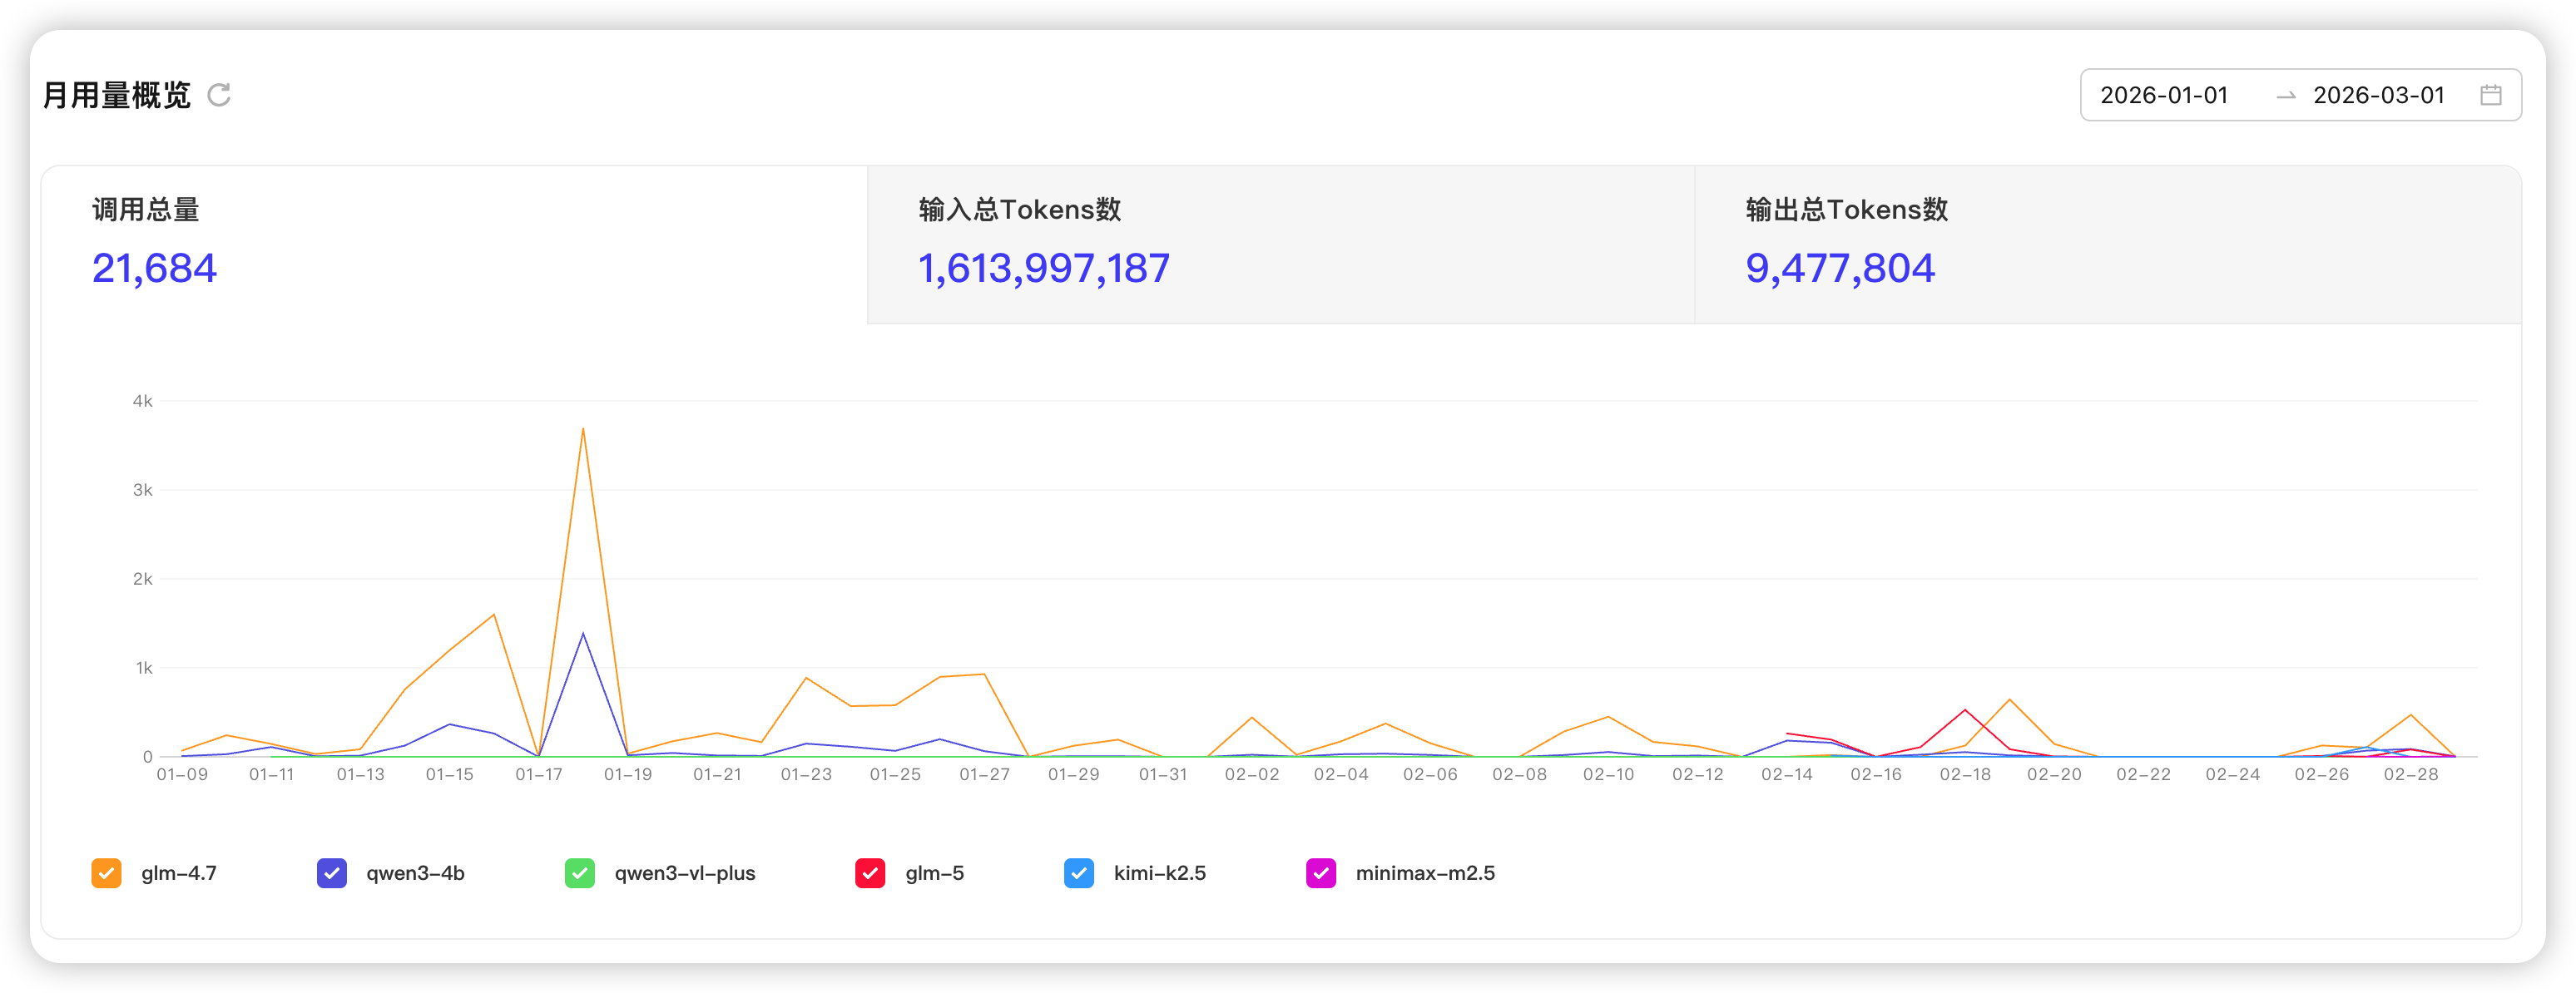Toggle qwen3-4b series checkbox
The image size is (2576, 993).
click(x=332, y=873)
